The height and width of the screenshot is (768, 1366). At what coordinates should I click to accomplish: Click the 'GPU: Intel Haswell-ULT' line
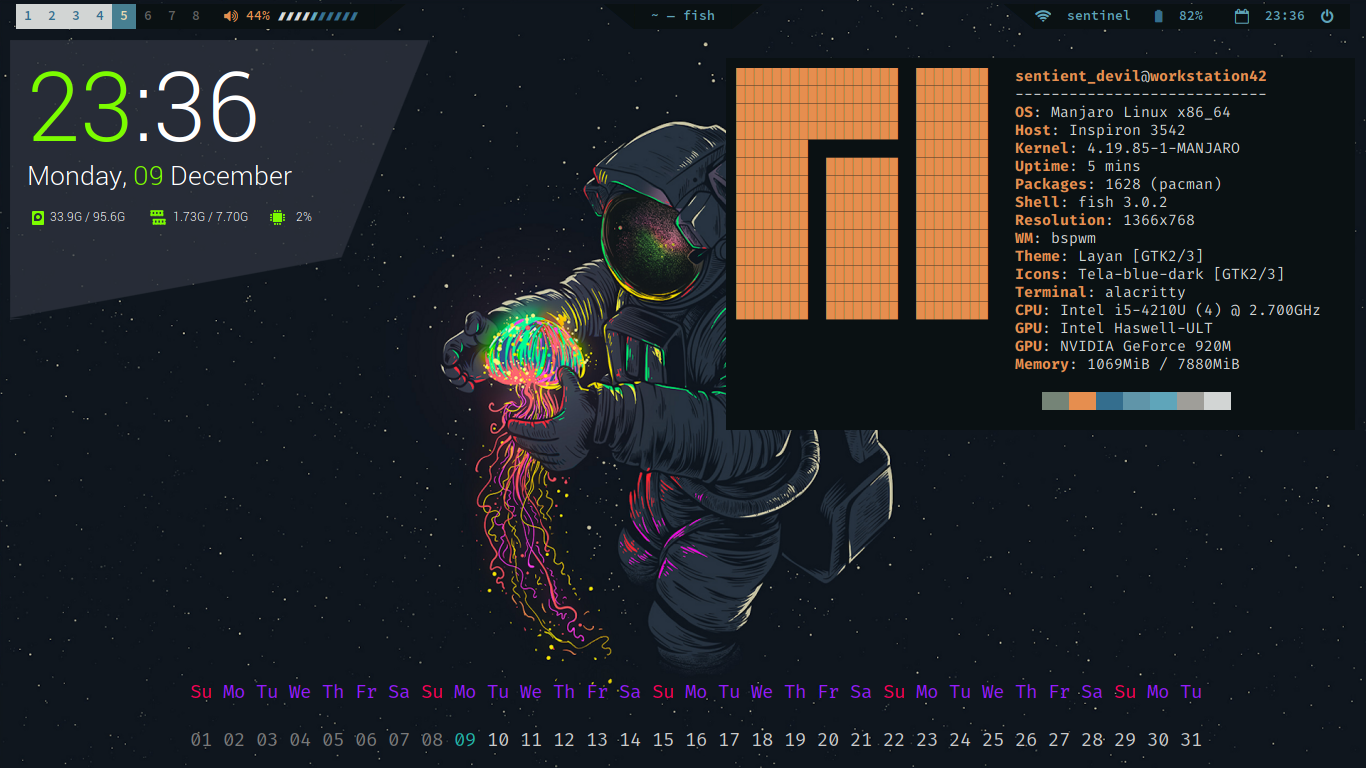pyautogui.click(x=1114, y=328)
